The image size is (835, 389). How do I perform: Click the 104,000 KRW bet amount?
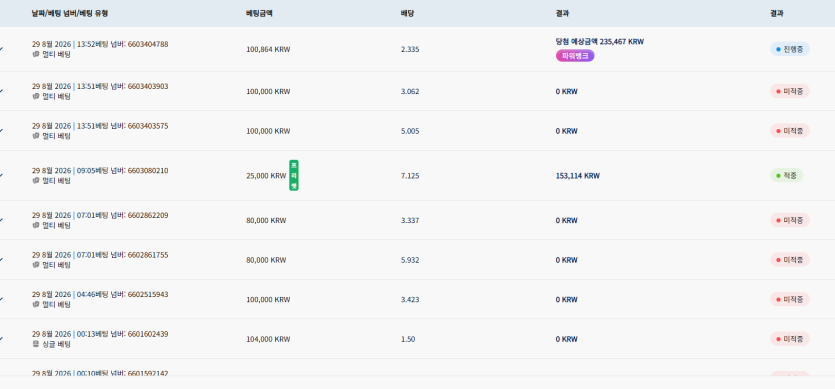(268, 339)
